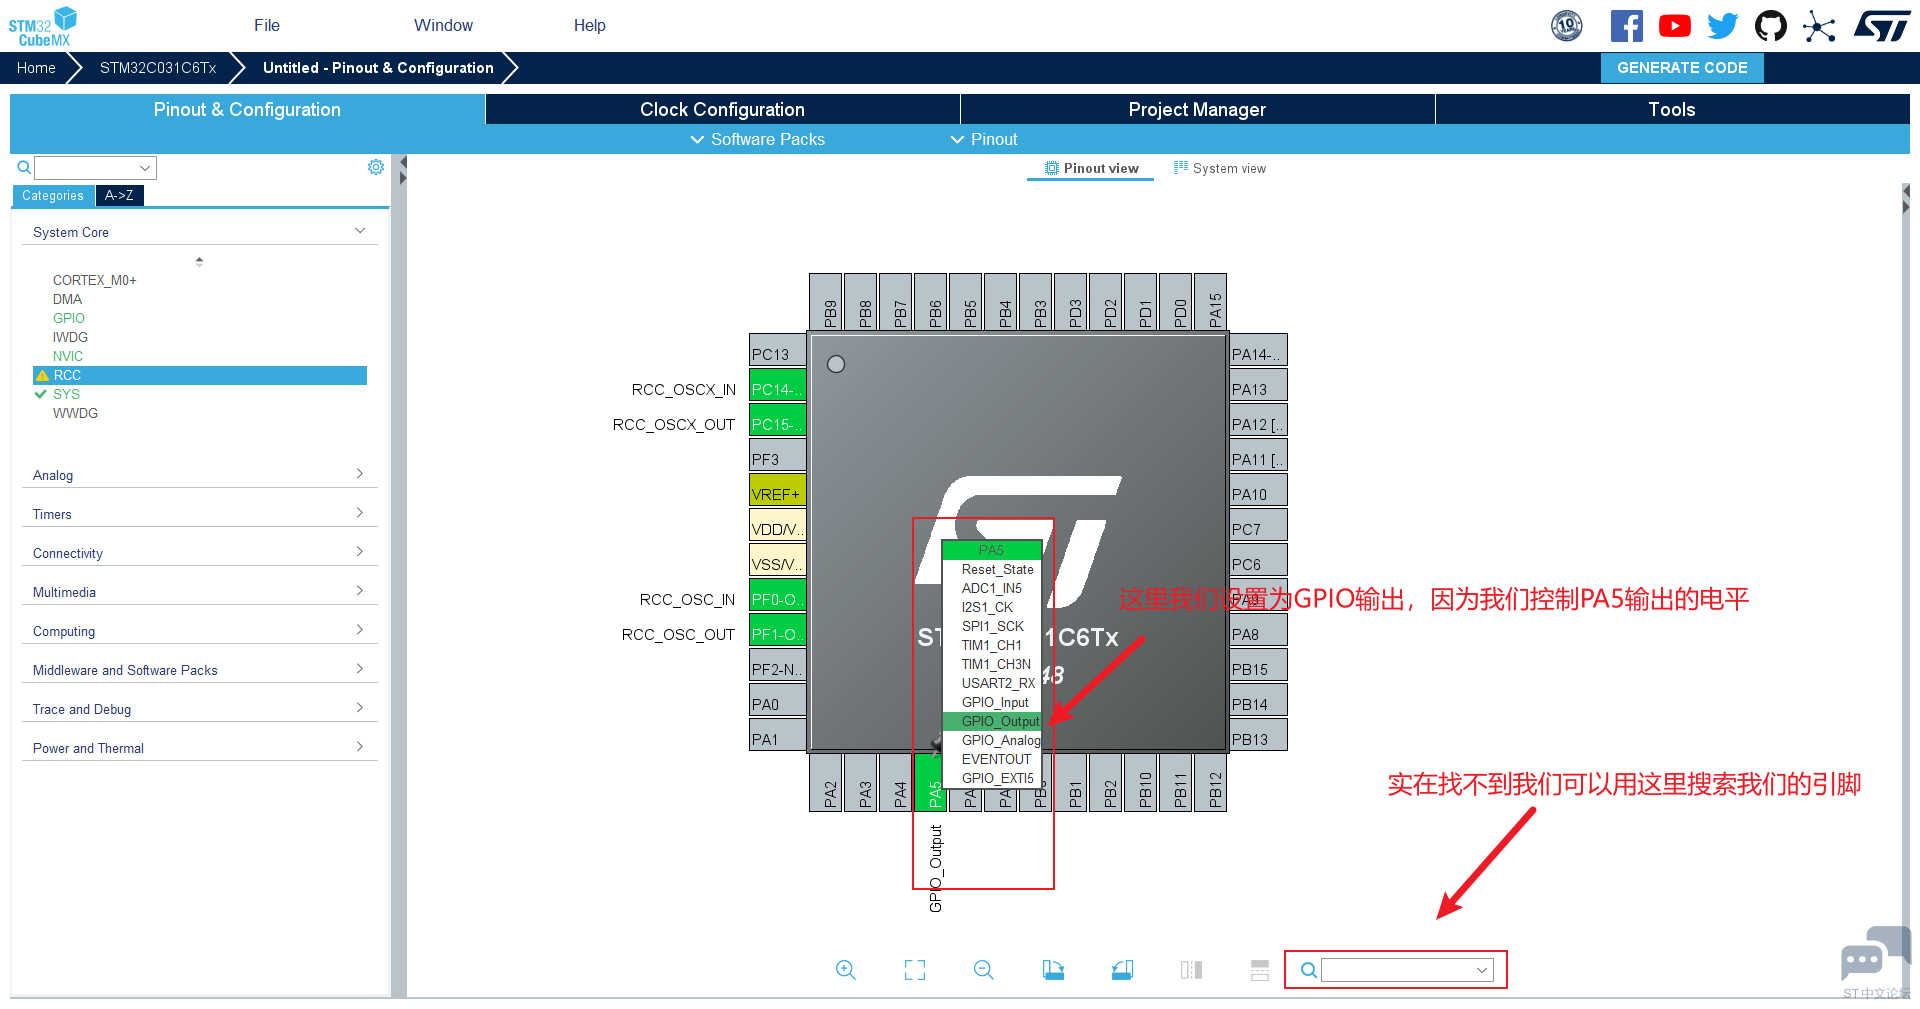Expand the Connectivity category
Image resolution: width=1920 pixels, height=1009 pixels.
[360, 552]
